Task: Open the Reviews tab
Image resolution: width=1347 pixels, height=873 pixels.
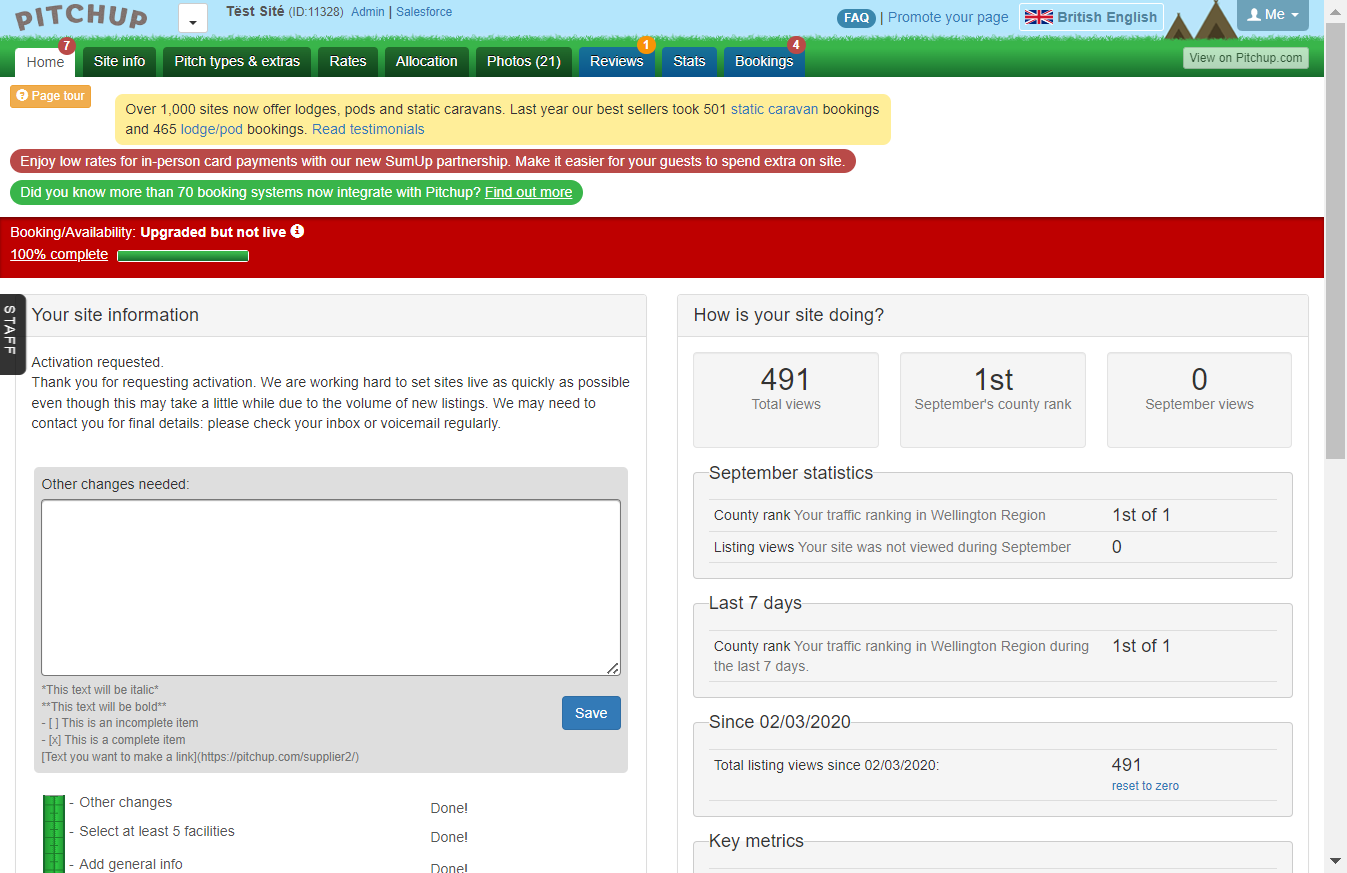Action: point(616,61)
